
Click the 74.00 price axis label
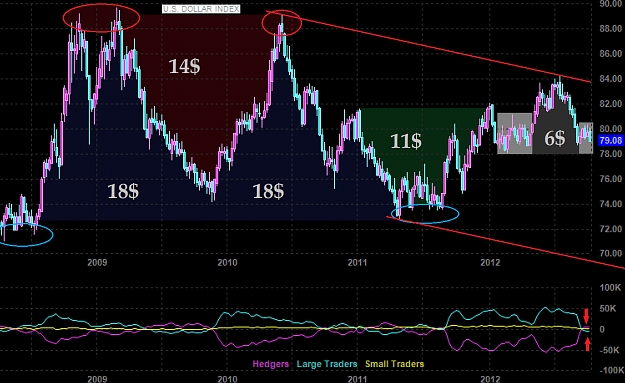[611, 204]
